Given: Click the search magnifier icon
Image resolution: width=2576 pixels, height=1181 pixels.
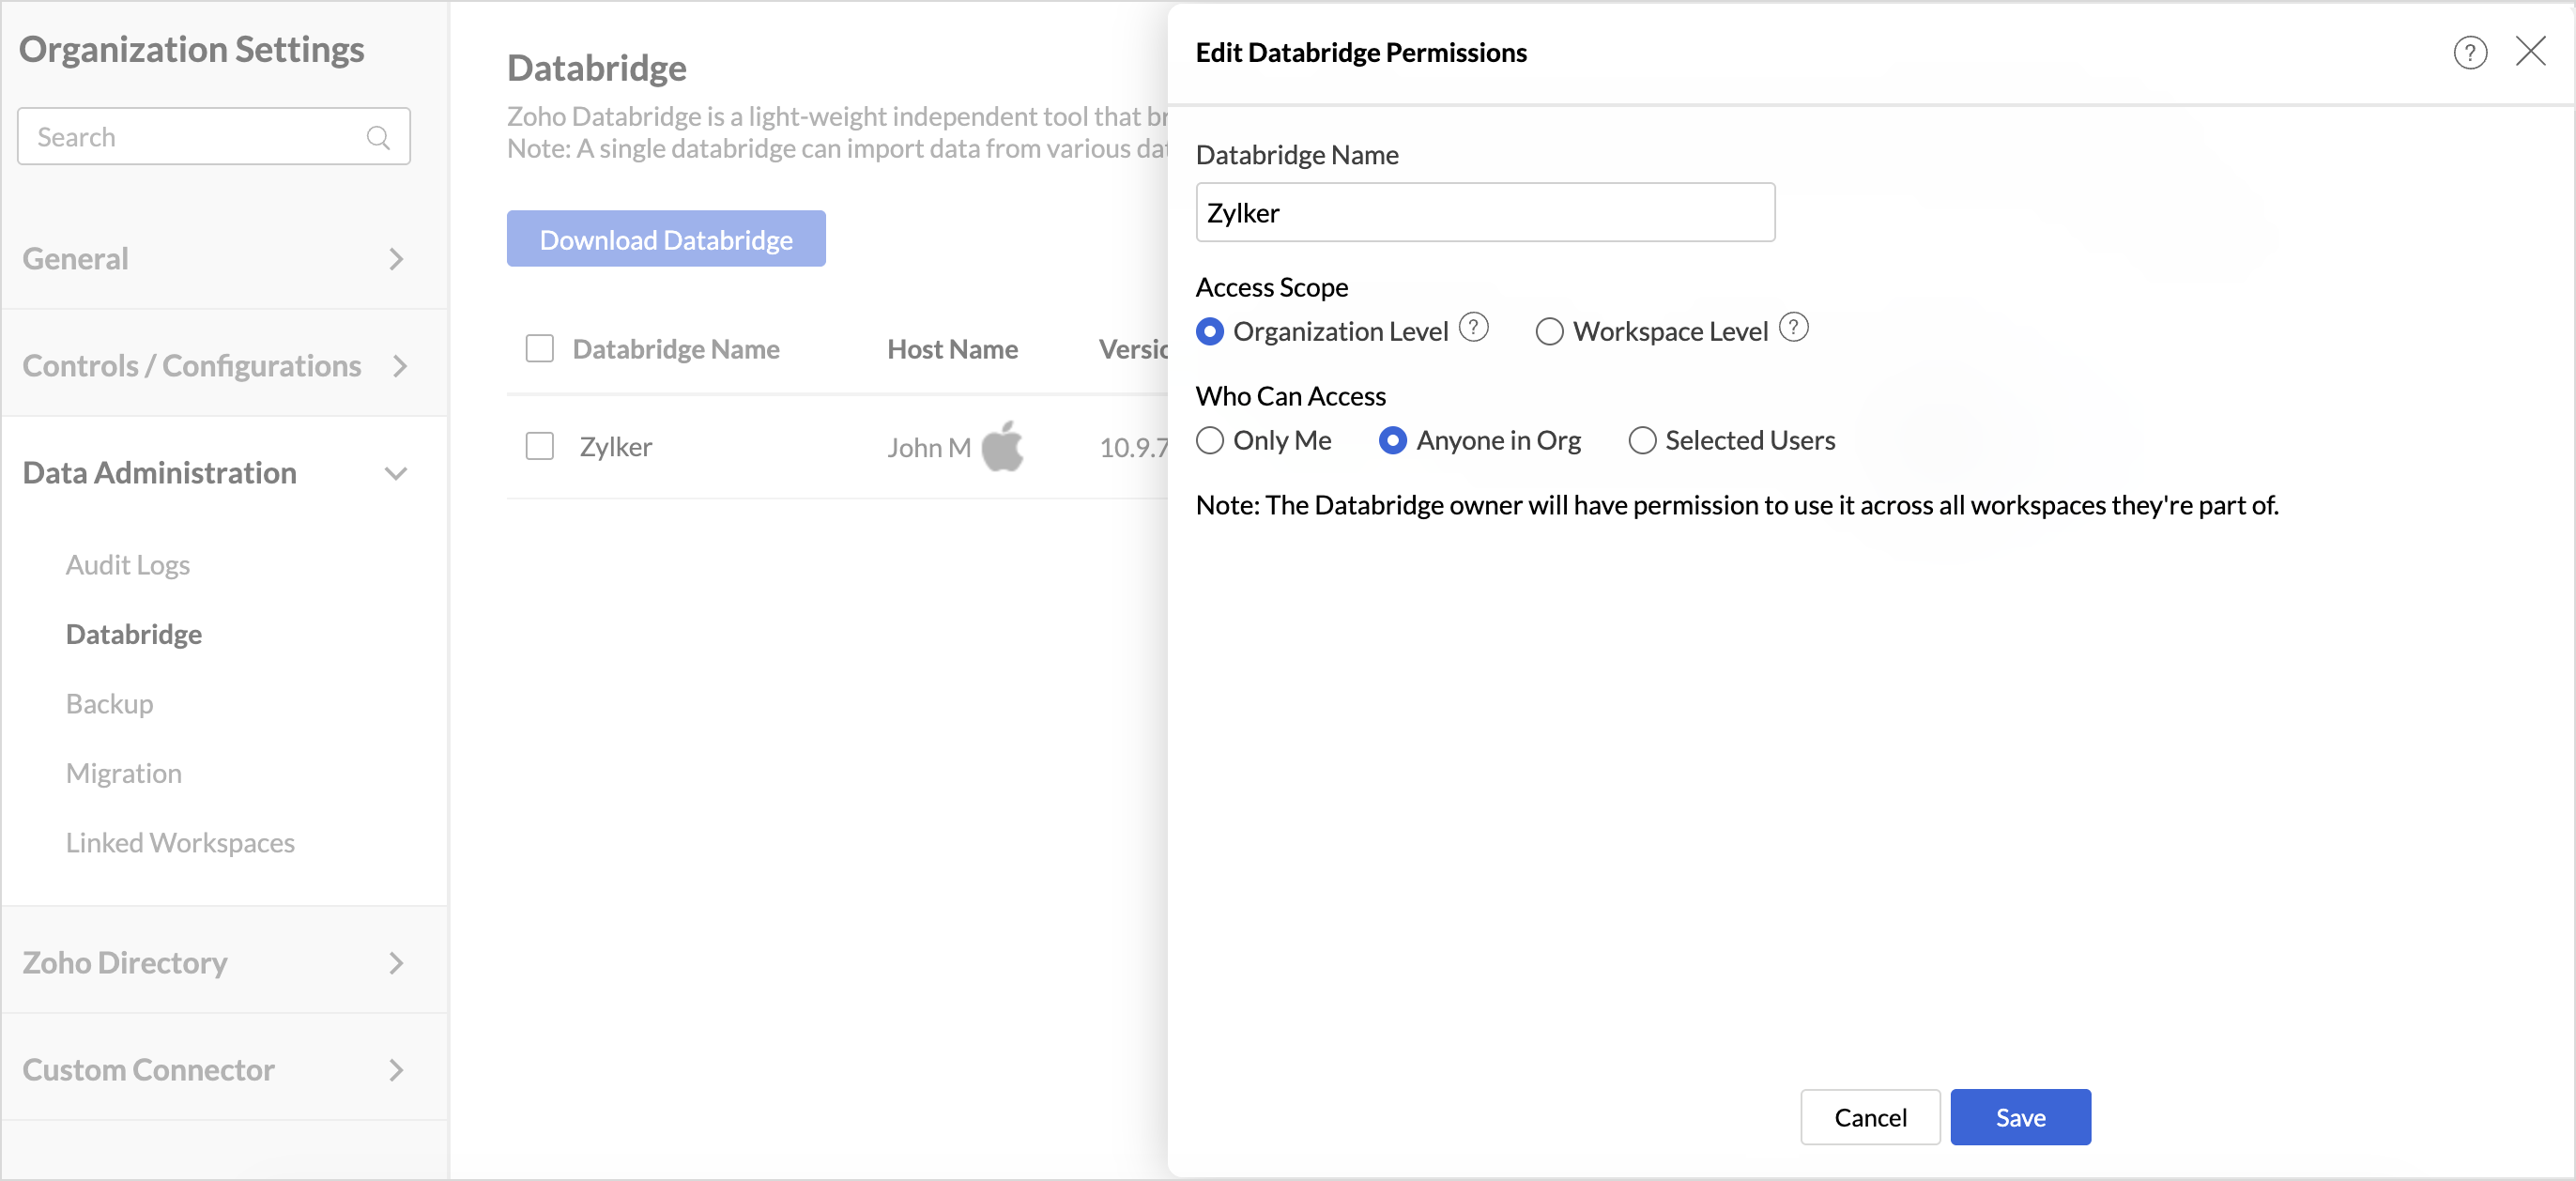Looking at the screenshot, I should [x=378, y=137].
